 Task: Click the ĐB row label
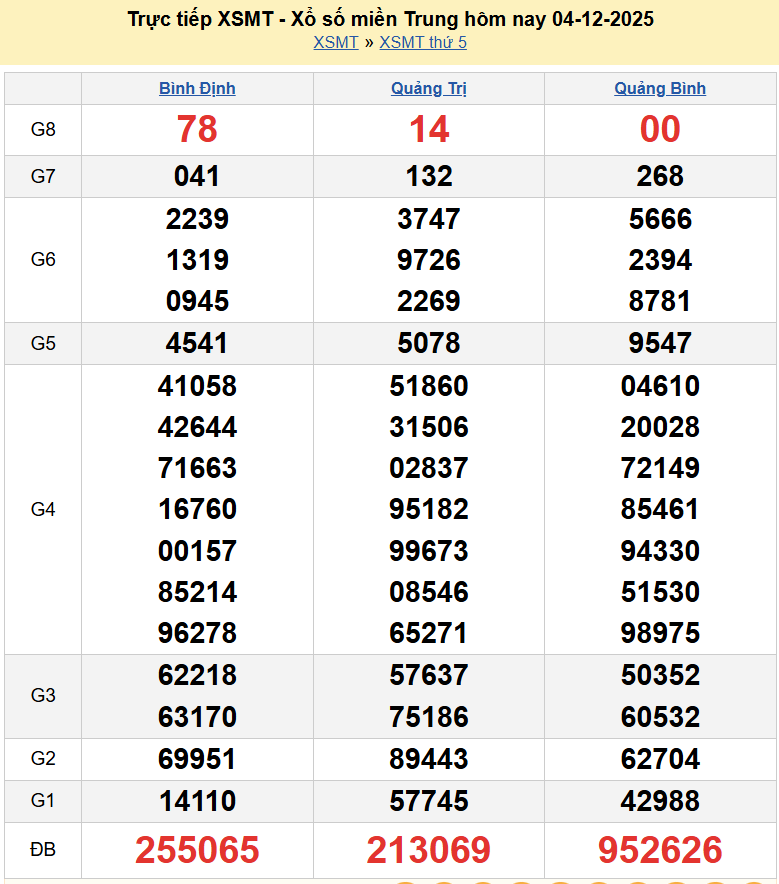(43, 850)
